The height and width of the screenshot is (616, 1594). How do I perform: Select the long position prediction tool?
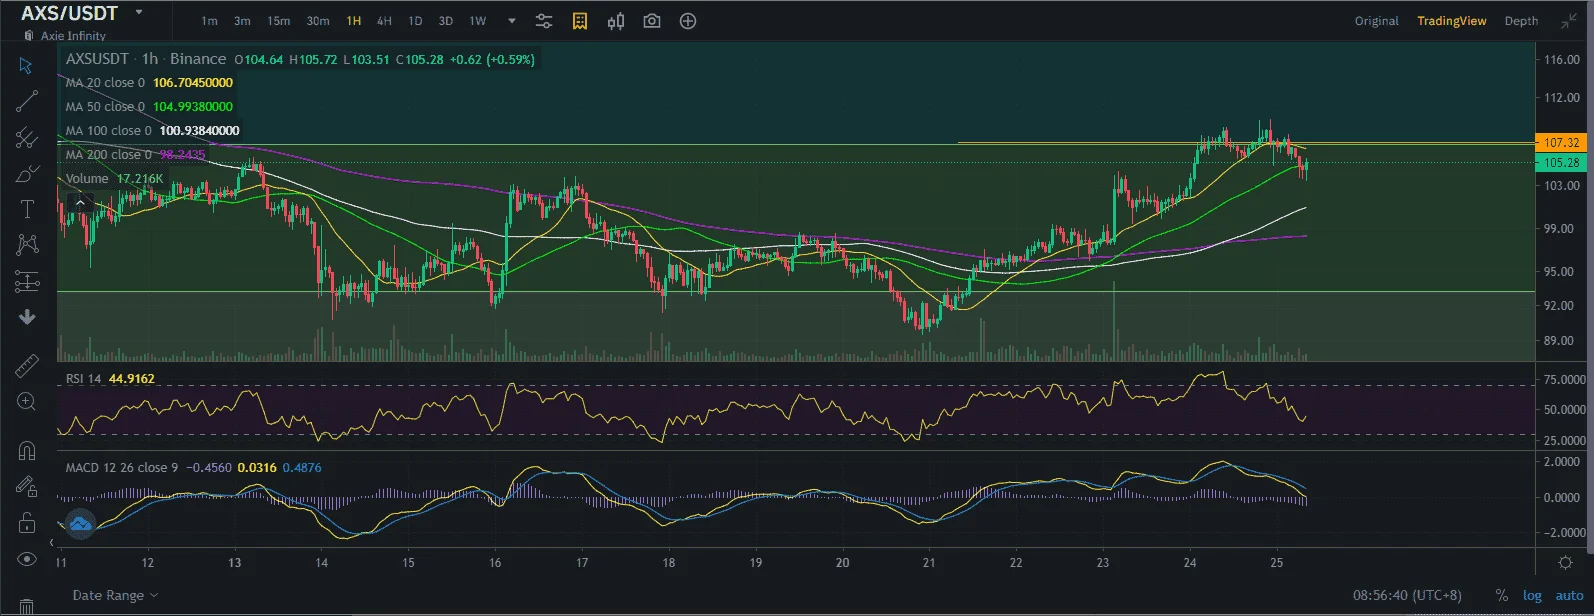pos(26,282)
